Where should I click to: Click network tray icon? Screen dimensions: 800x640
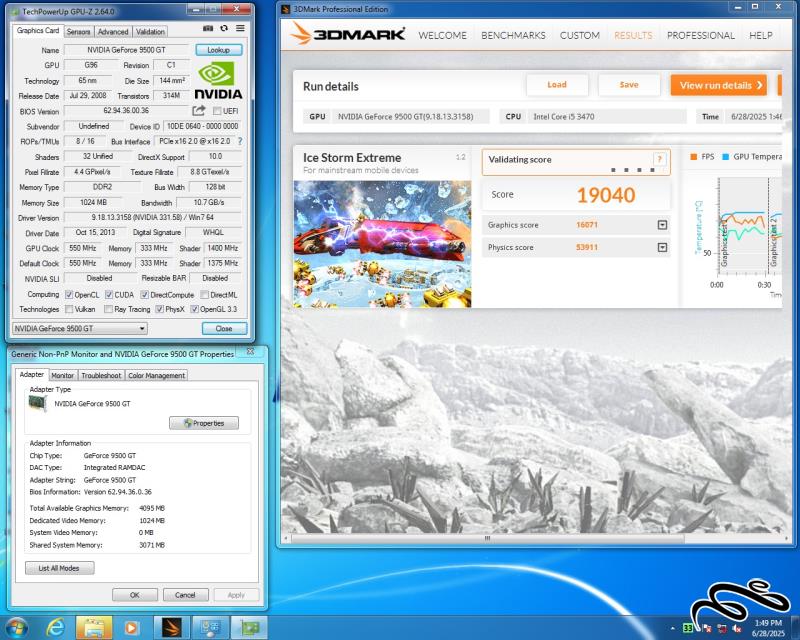click(722, 628)
